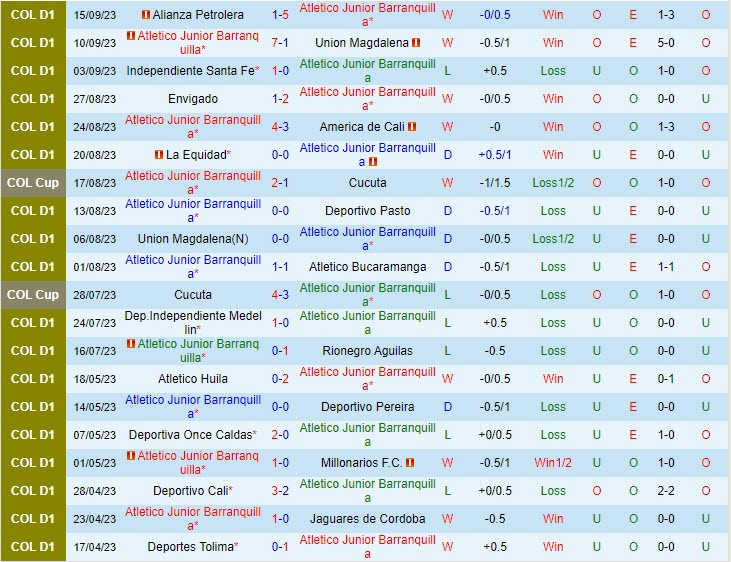The height and width of the screenshot is (562, 731).
Task: Click the date 18/05/23
Action: [95, 379]
